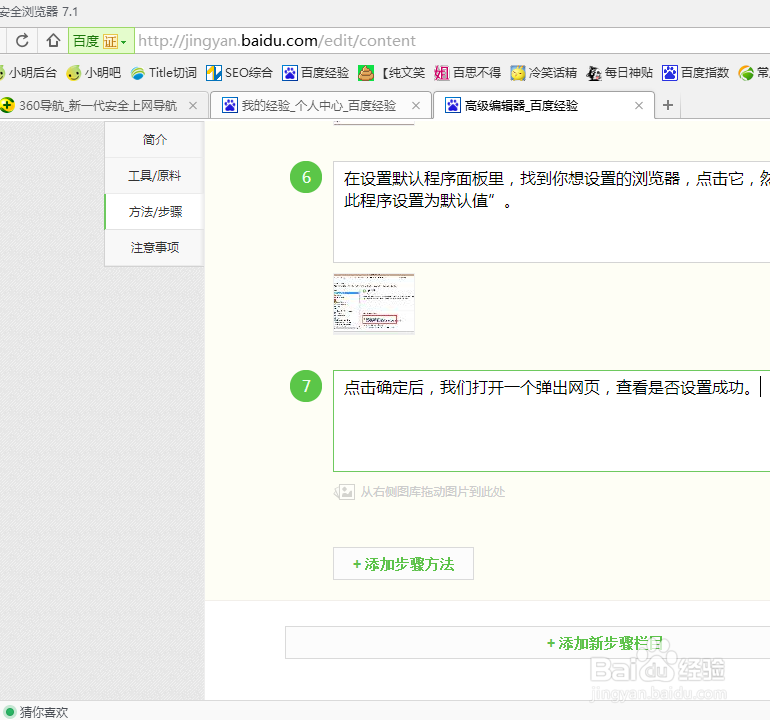
Task: Open the 每日神贴 bookmark
Action: (x=620, y=73)
